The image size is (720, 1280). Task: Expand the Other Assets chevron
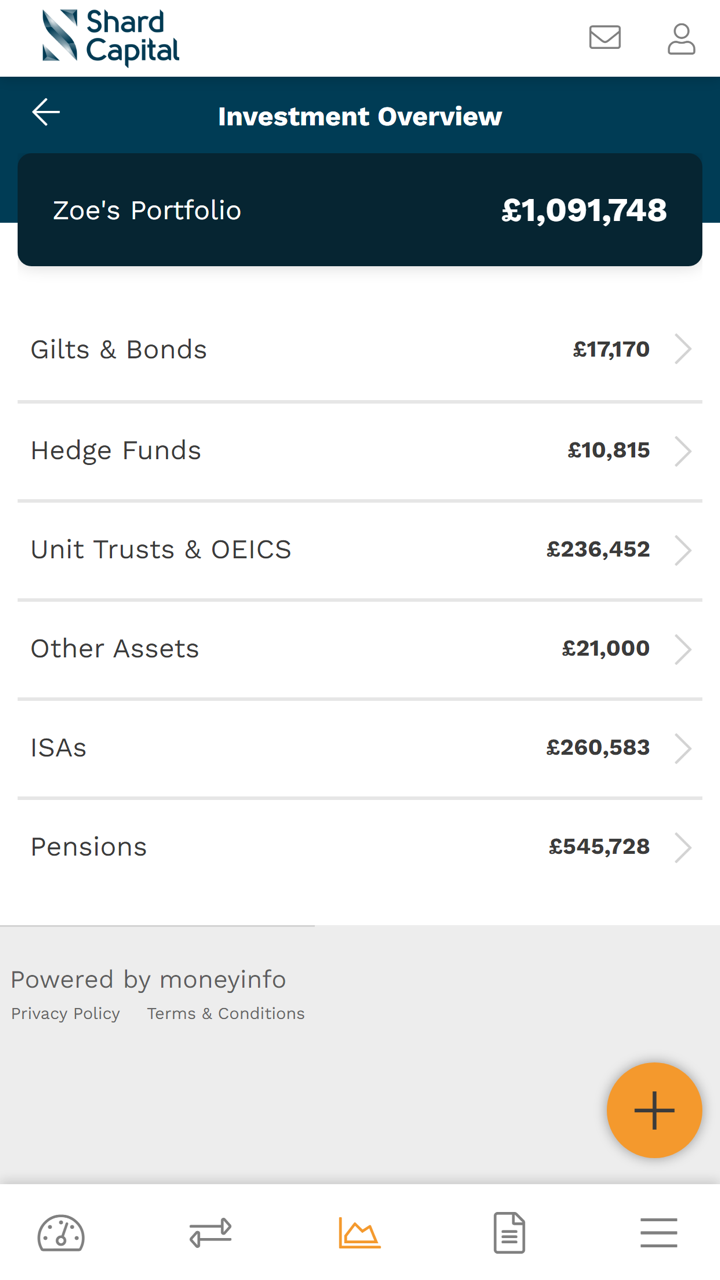coord(683,649)
